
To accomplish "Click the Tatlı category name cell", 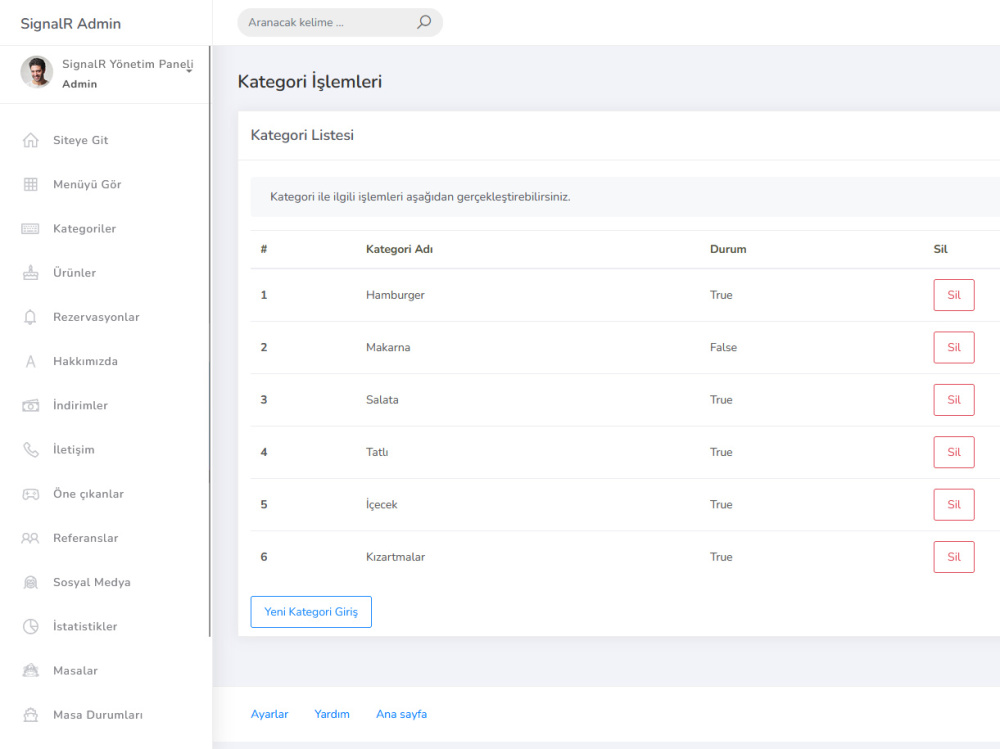I will [x=377, y=452].
